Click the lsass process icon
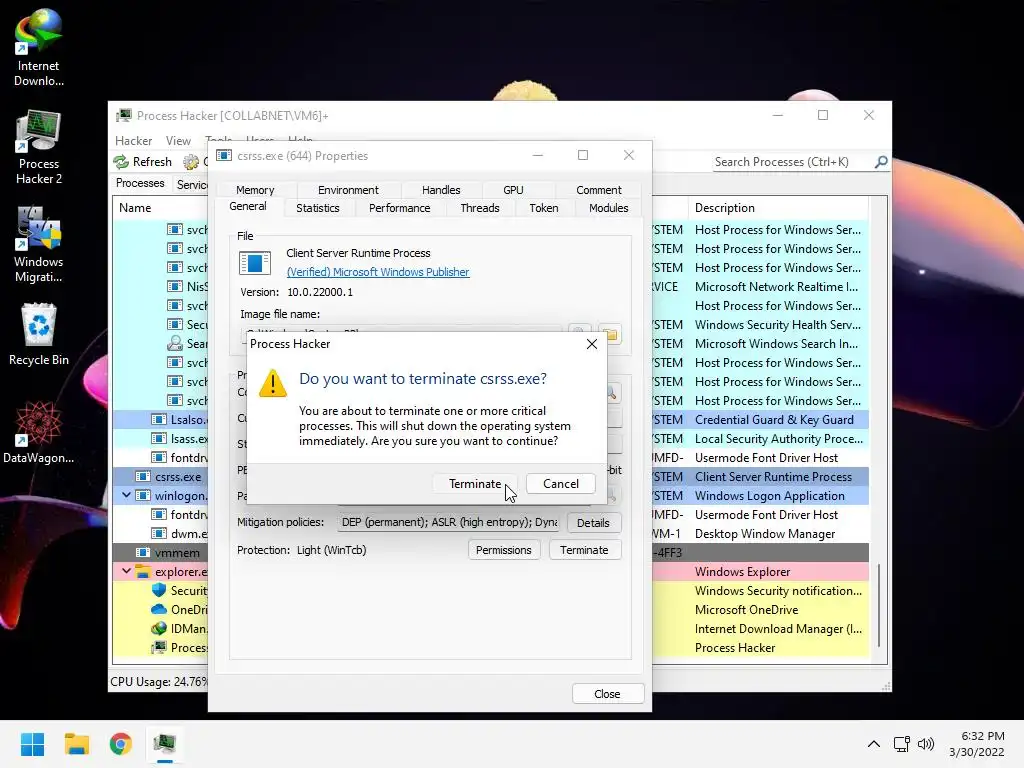Image resolution: width=1024 pixels, height=768 pixels. (x=159, y=438)
